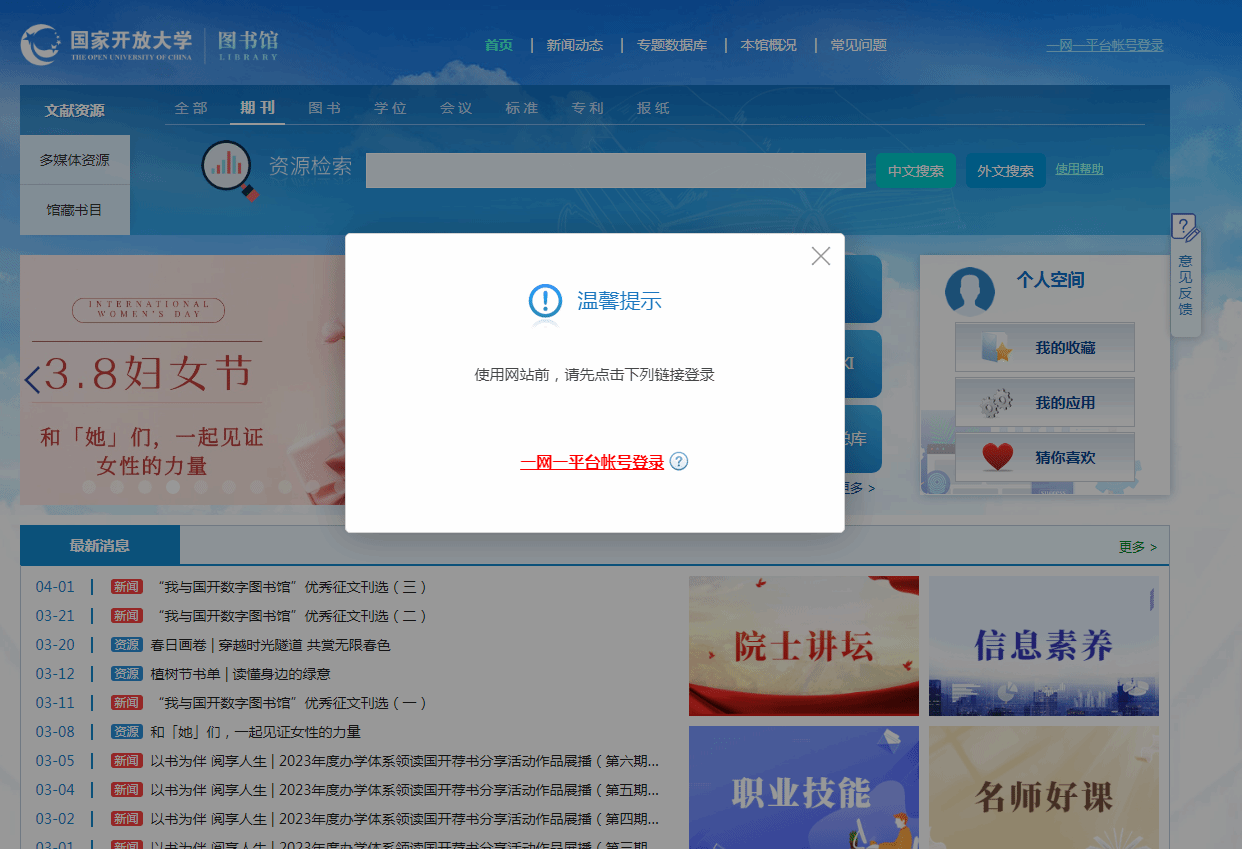Click the help question mark beside login link
This screenshot has width=1242, height=849.
pos(679,461)
